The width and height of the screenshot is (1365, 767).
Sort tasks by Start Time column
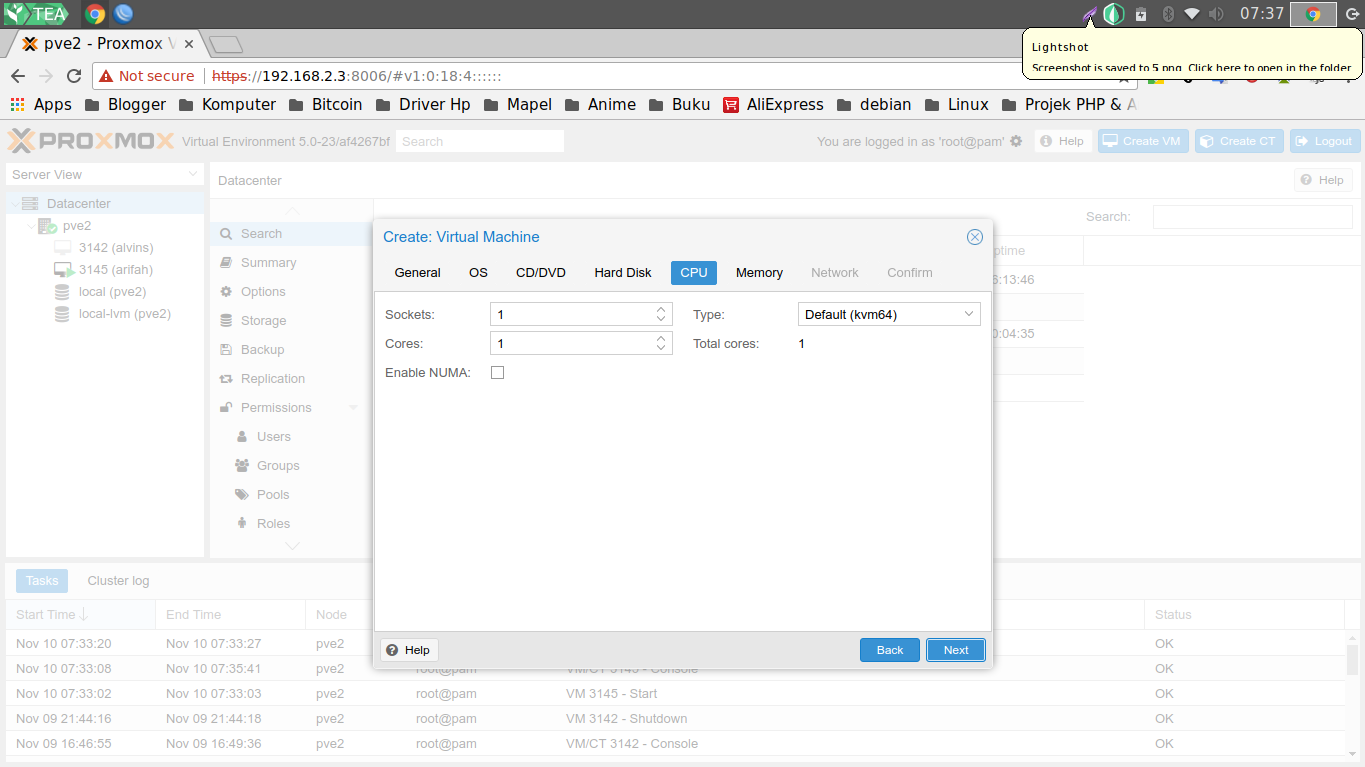click(80, 614)
